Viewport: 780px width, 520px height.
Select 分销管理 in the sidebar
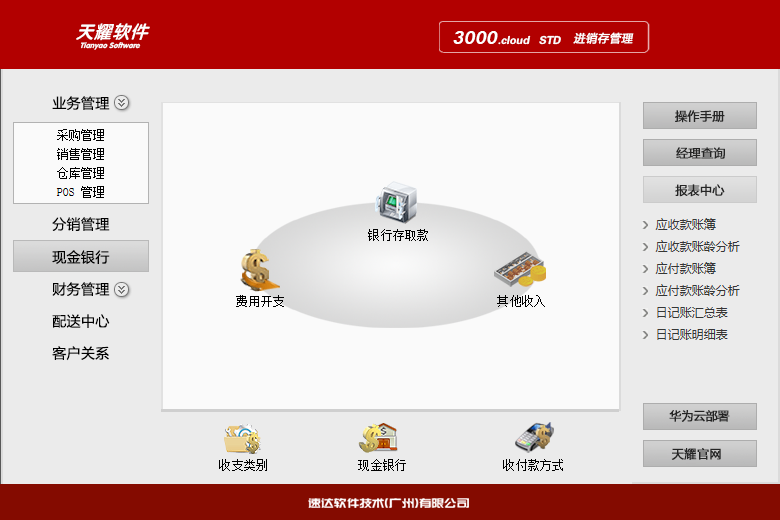click(81, 224)
